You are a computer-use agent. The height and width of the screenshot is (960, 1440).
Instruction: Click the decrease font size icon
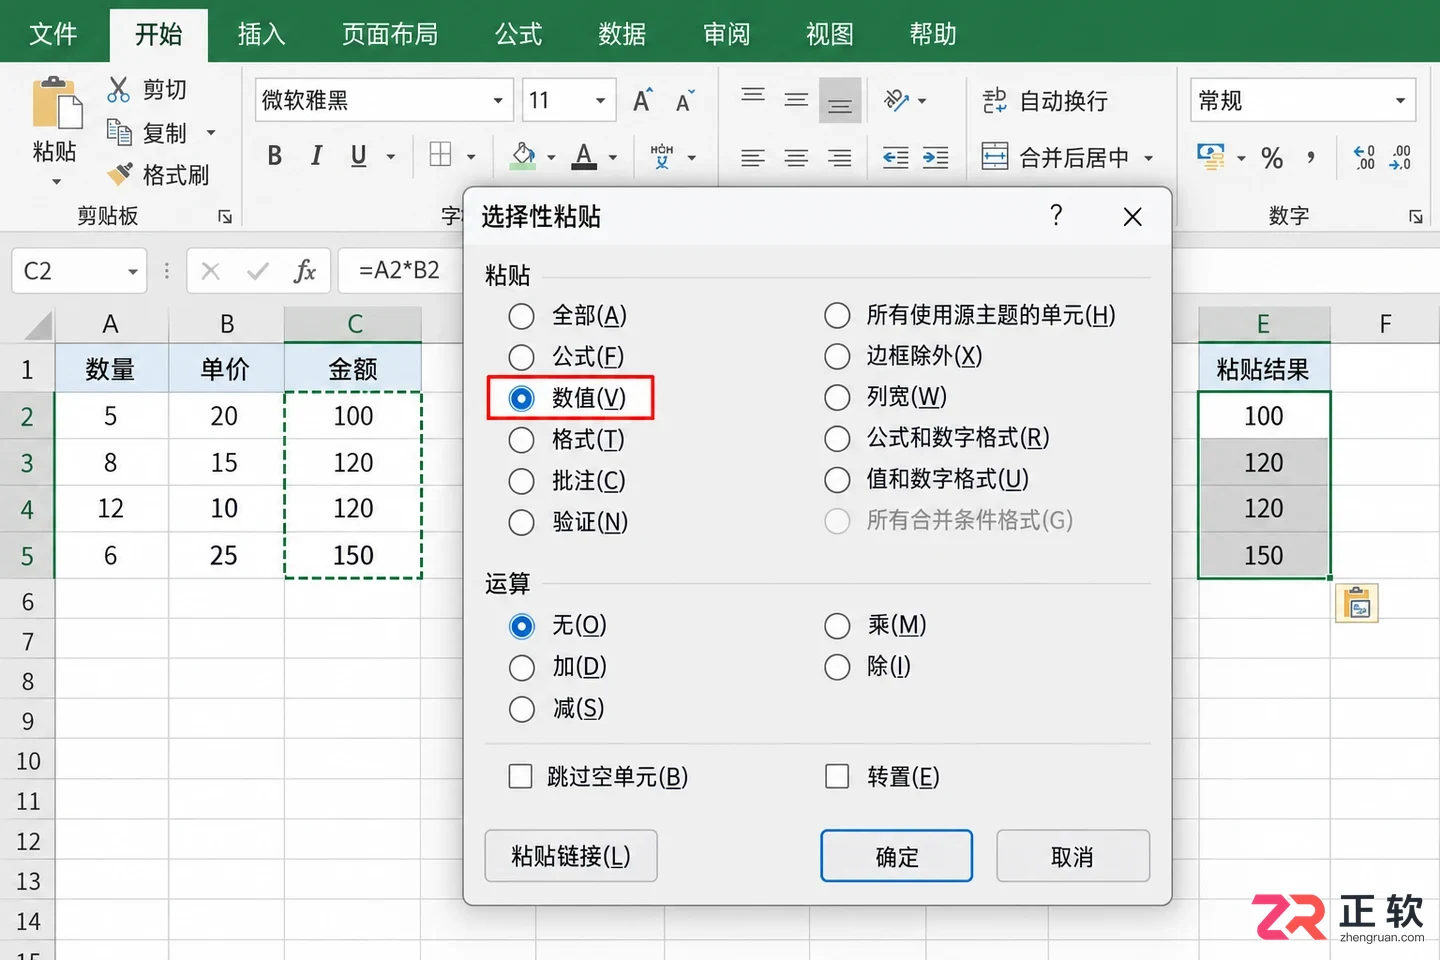coord(685,101)
